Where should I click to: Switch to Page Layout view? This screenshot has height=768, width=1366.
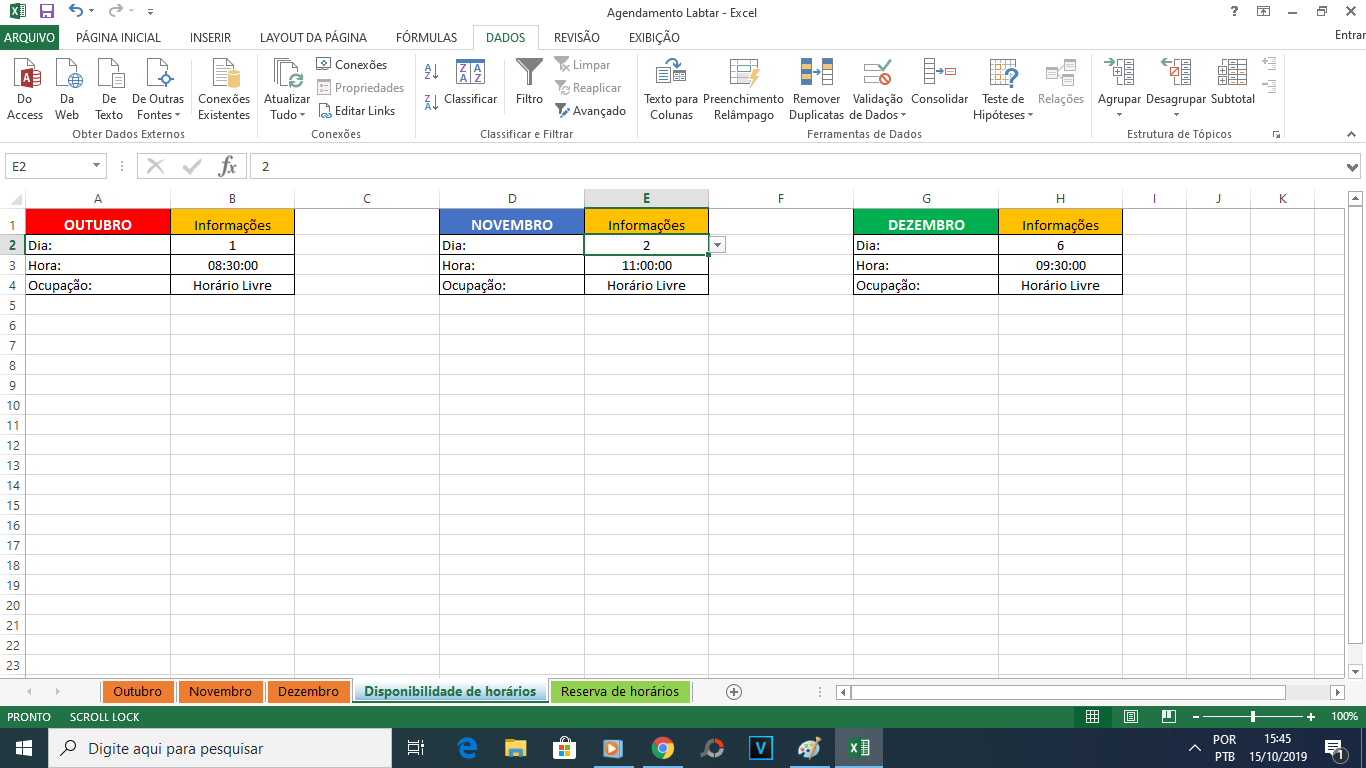pos(1130,717)
